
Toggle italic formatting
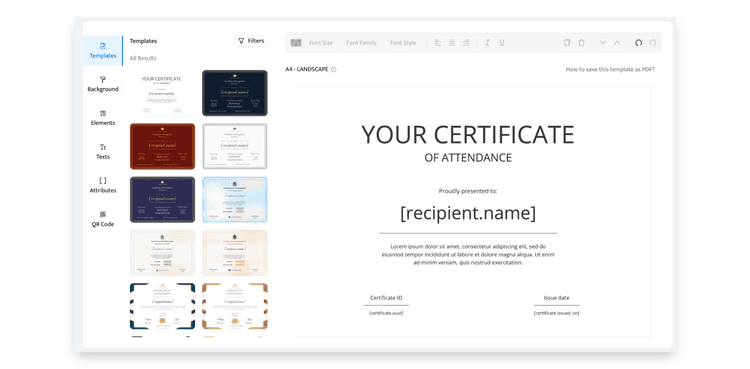click(487, 43)
